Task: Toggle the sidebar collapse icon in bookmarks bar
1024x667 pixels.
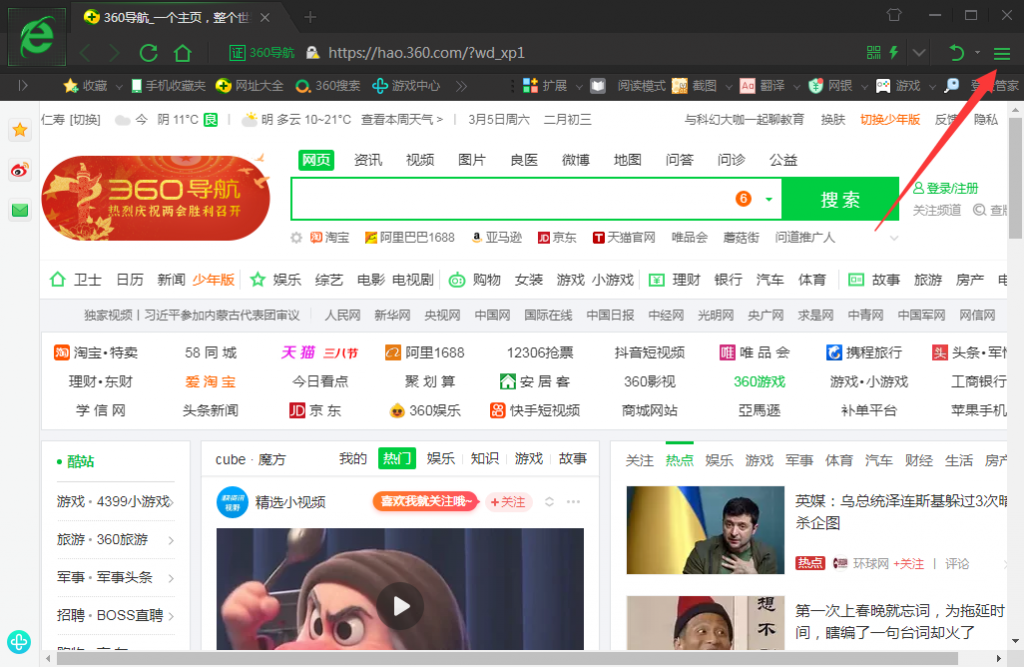Action: [x=23, y=86]
